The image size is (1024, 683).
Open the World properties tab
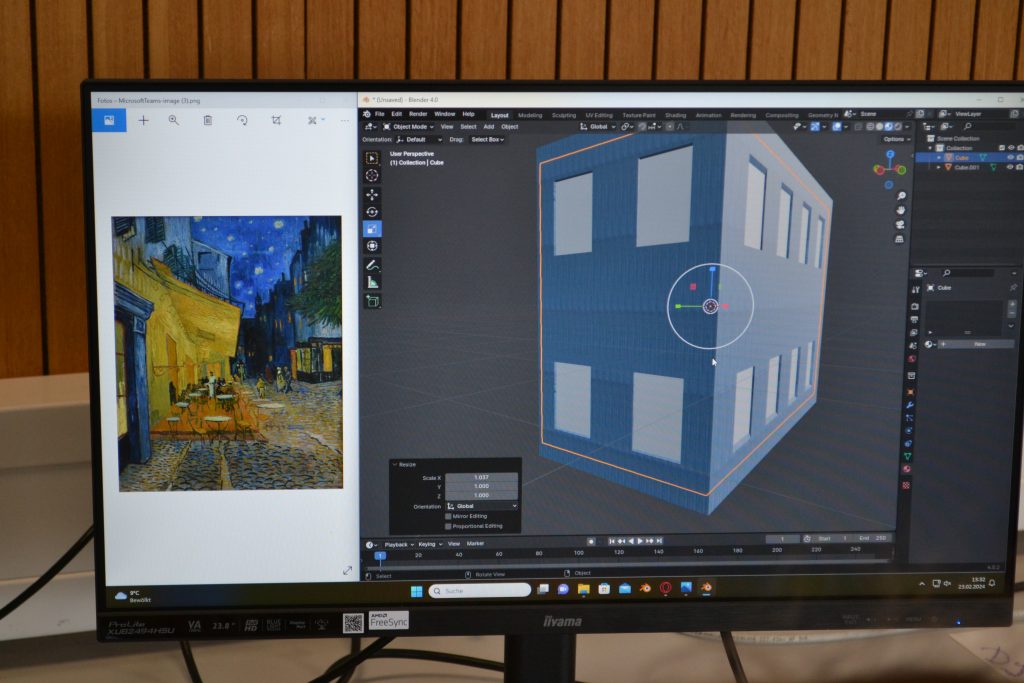point(912,359)
